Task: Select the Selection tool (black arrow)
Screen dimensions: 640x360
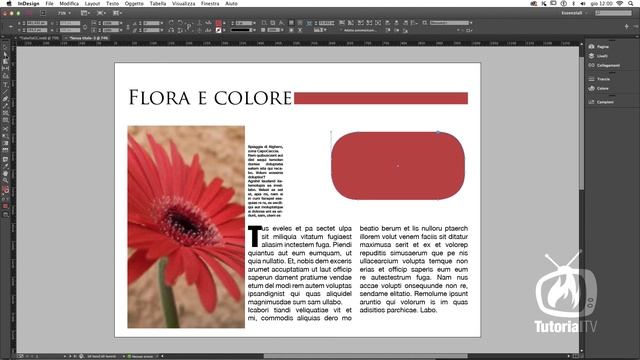Action: [x=5, y=47]
